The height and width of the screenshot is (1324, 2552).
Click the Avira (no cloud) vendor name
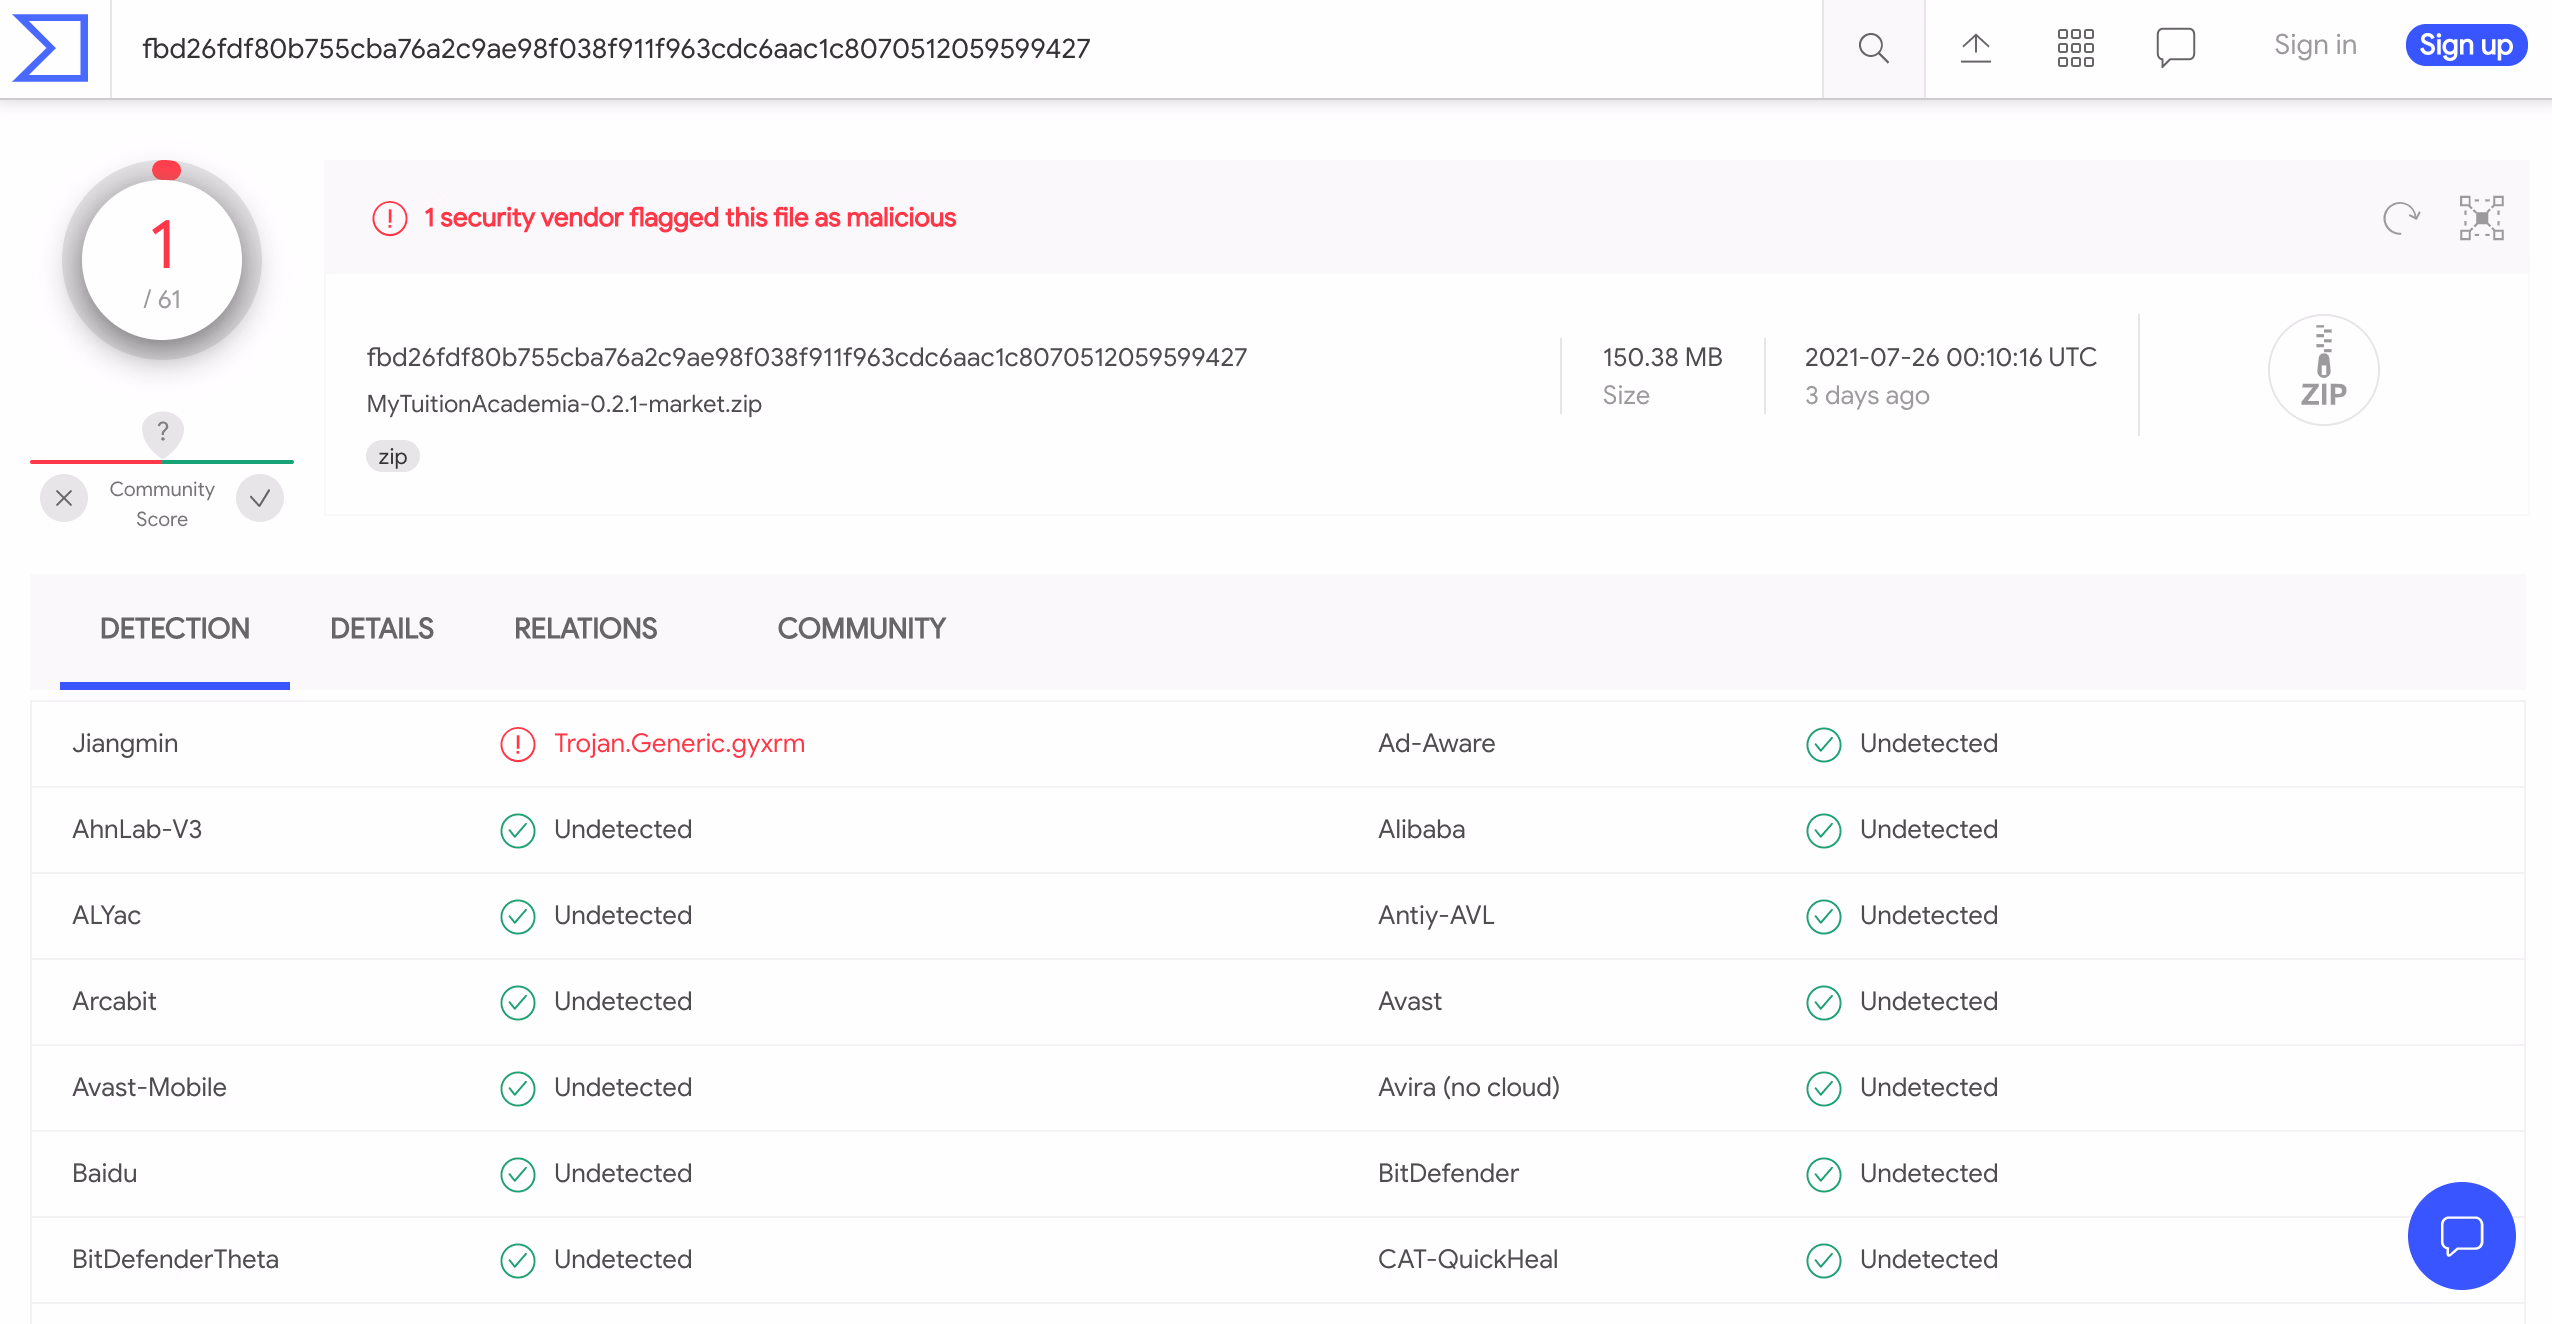(1468, 1087)
